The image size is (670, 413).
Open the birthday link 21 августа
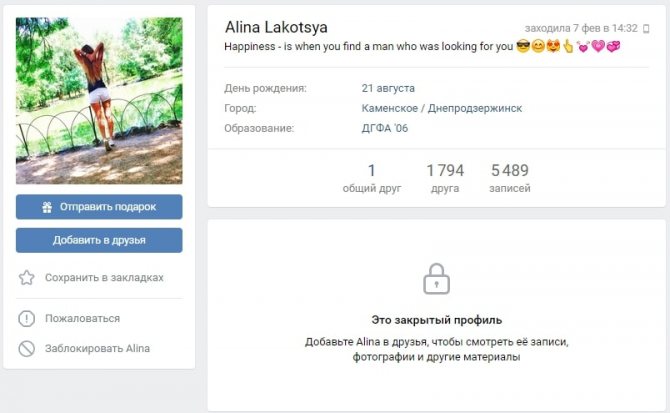(388, 88)
